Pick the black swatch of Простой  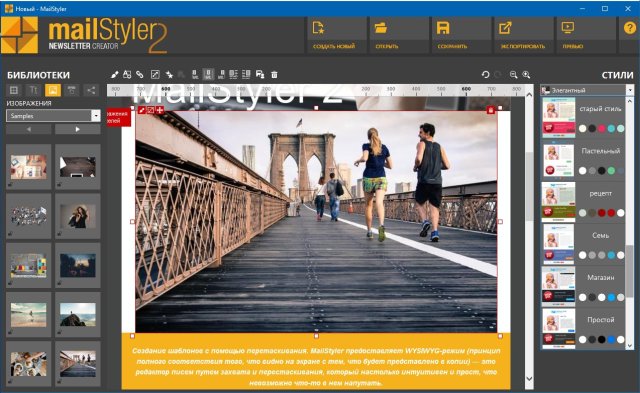[x=602, y=340]
